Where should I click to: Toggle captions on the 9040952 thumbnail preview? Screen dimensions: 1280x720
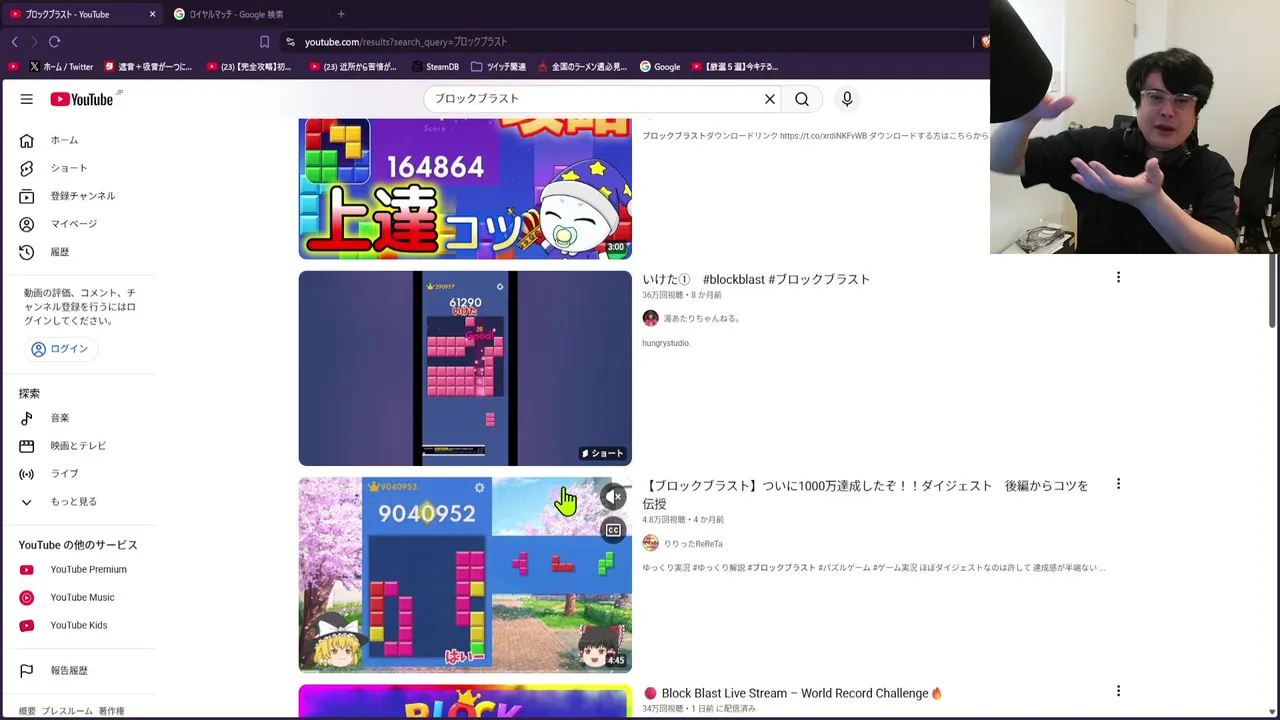click(613, 531)
